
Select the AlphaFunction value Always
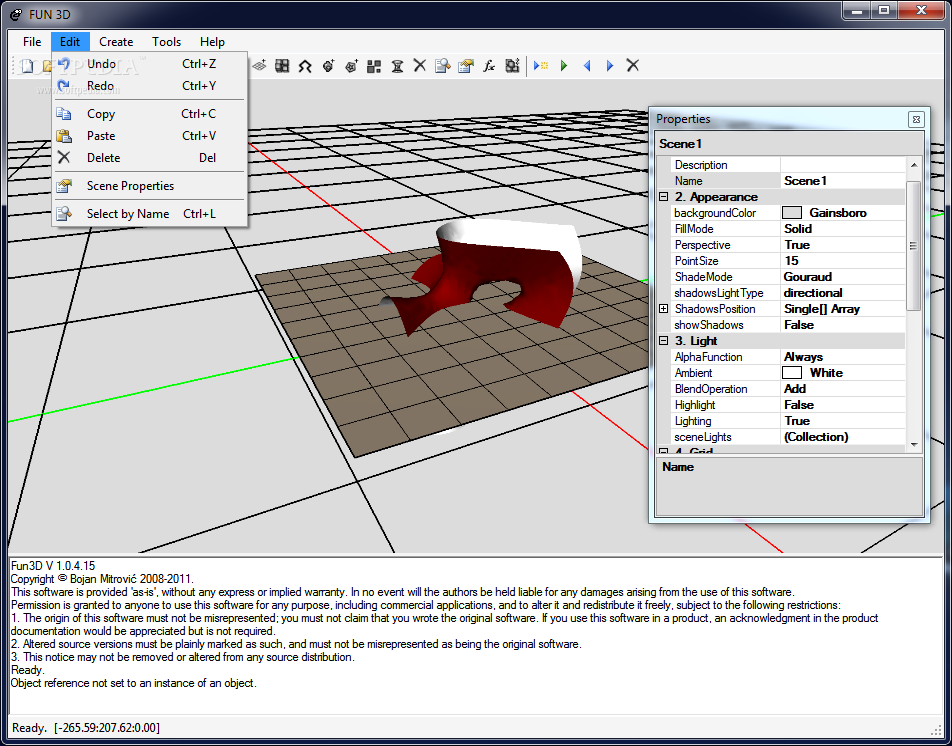click(843, 357)
